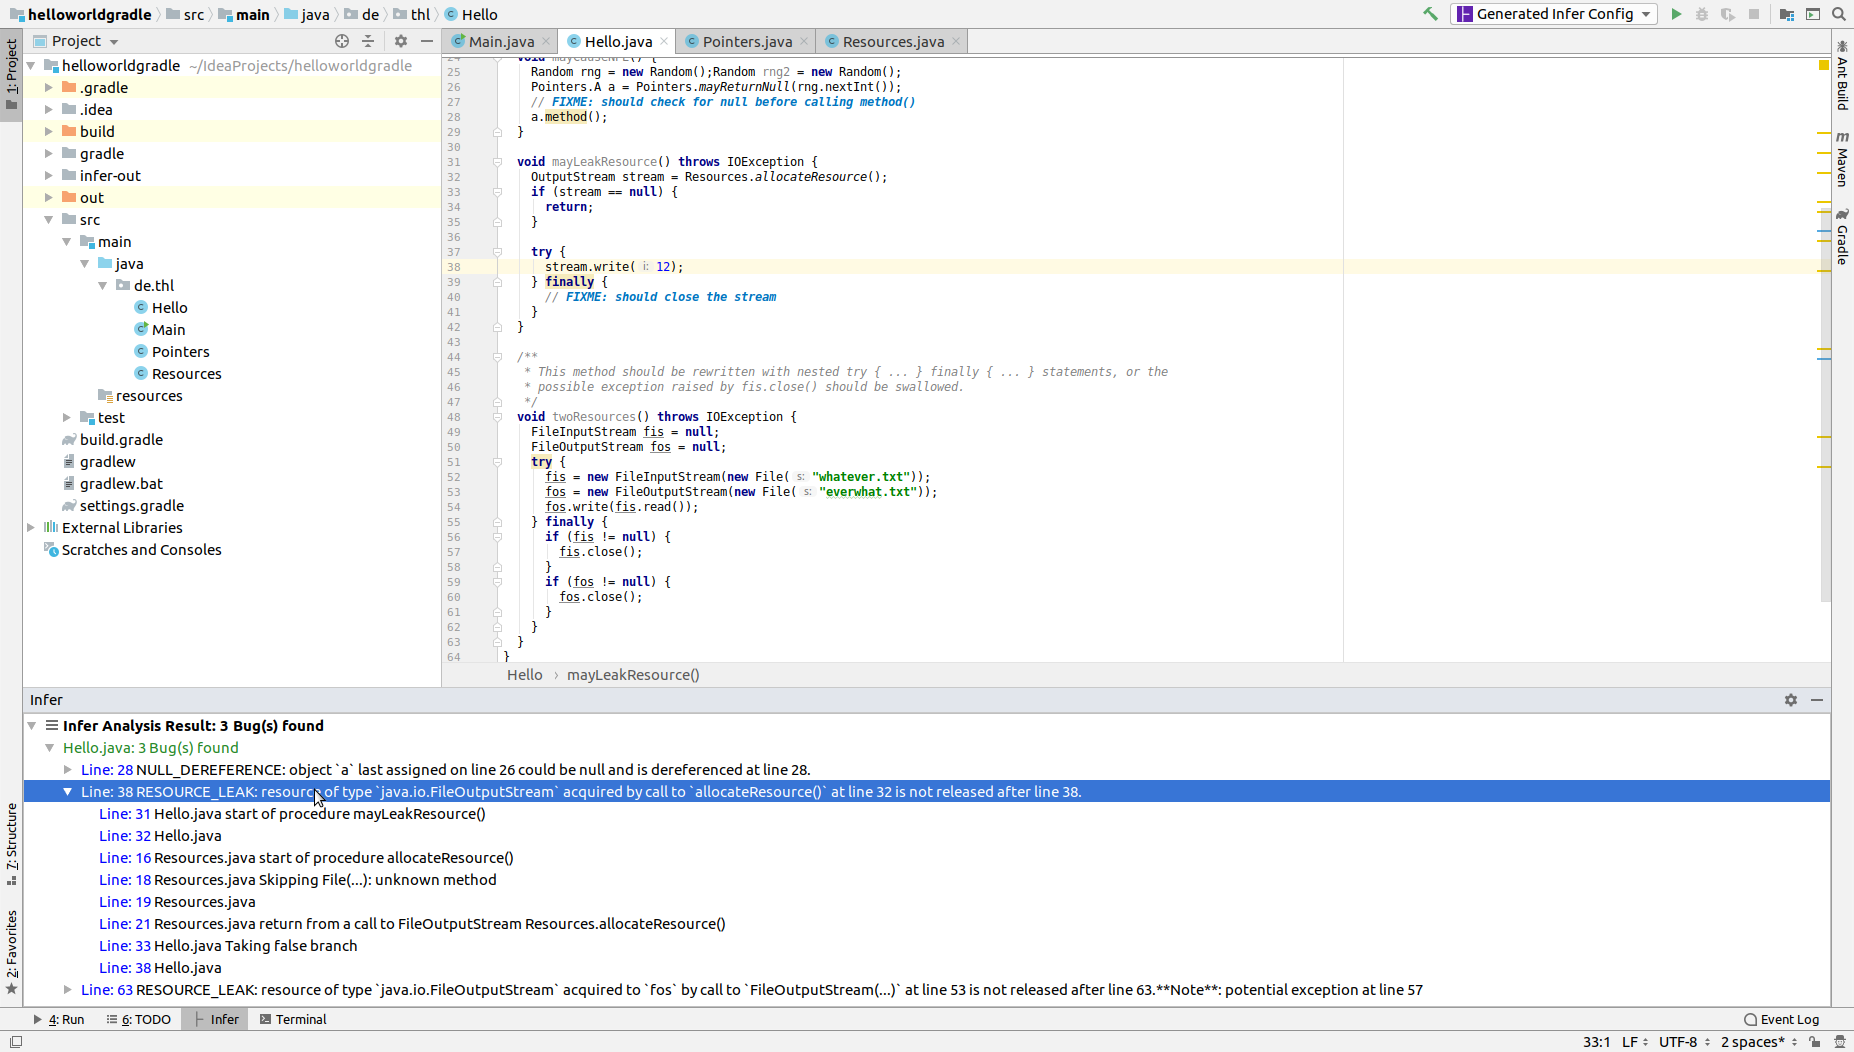The width and height of the screenshot is (1854, 1052).
Task: Close the Resources.java editor tab
Action: click(956, 41)
